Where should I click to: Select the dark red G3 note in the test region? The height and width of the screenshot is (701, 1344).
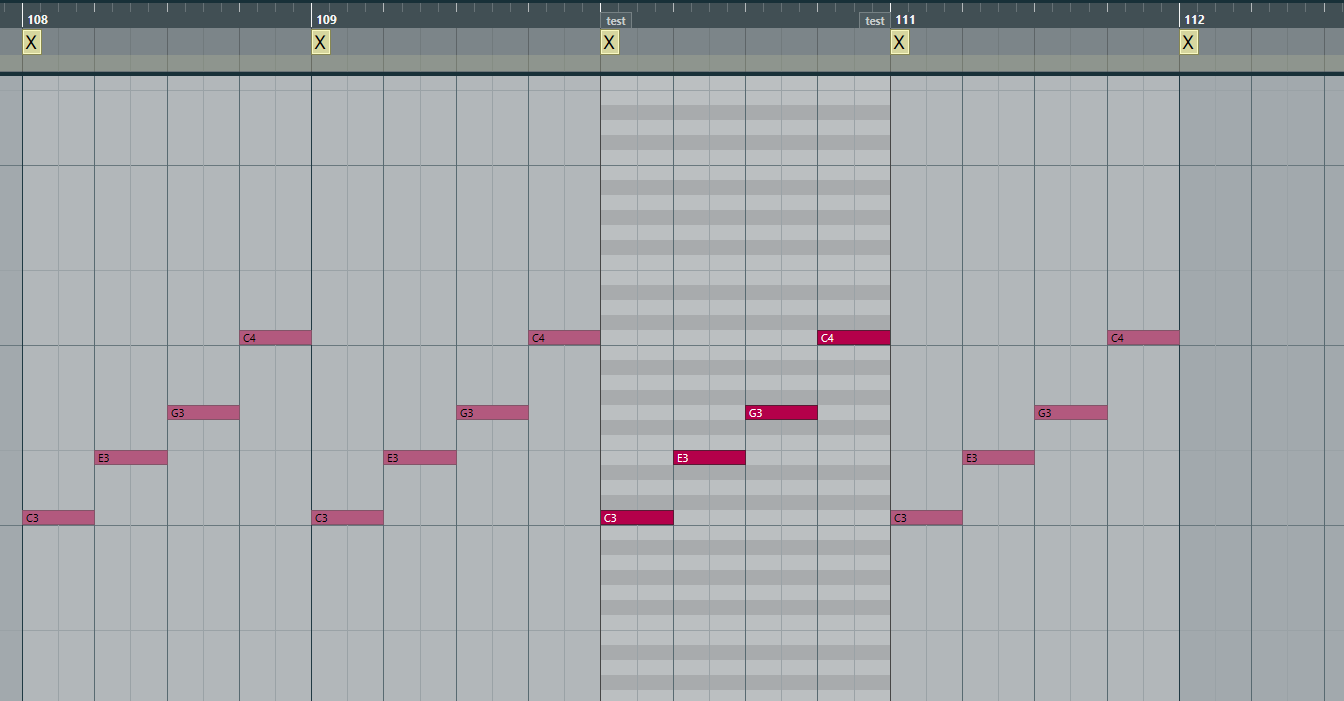(x=781, y=411)
